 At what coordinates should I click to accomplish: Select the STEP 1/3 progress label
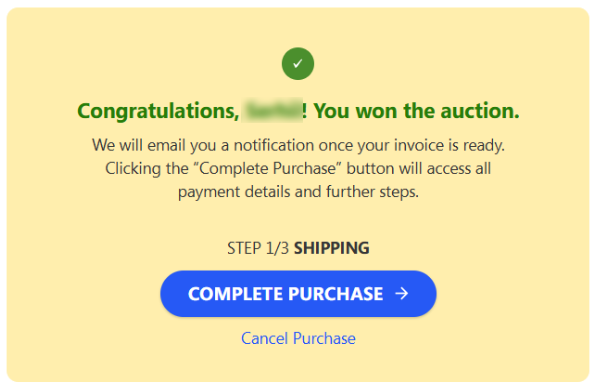tap(258, 248)
